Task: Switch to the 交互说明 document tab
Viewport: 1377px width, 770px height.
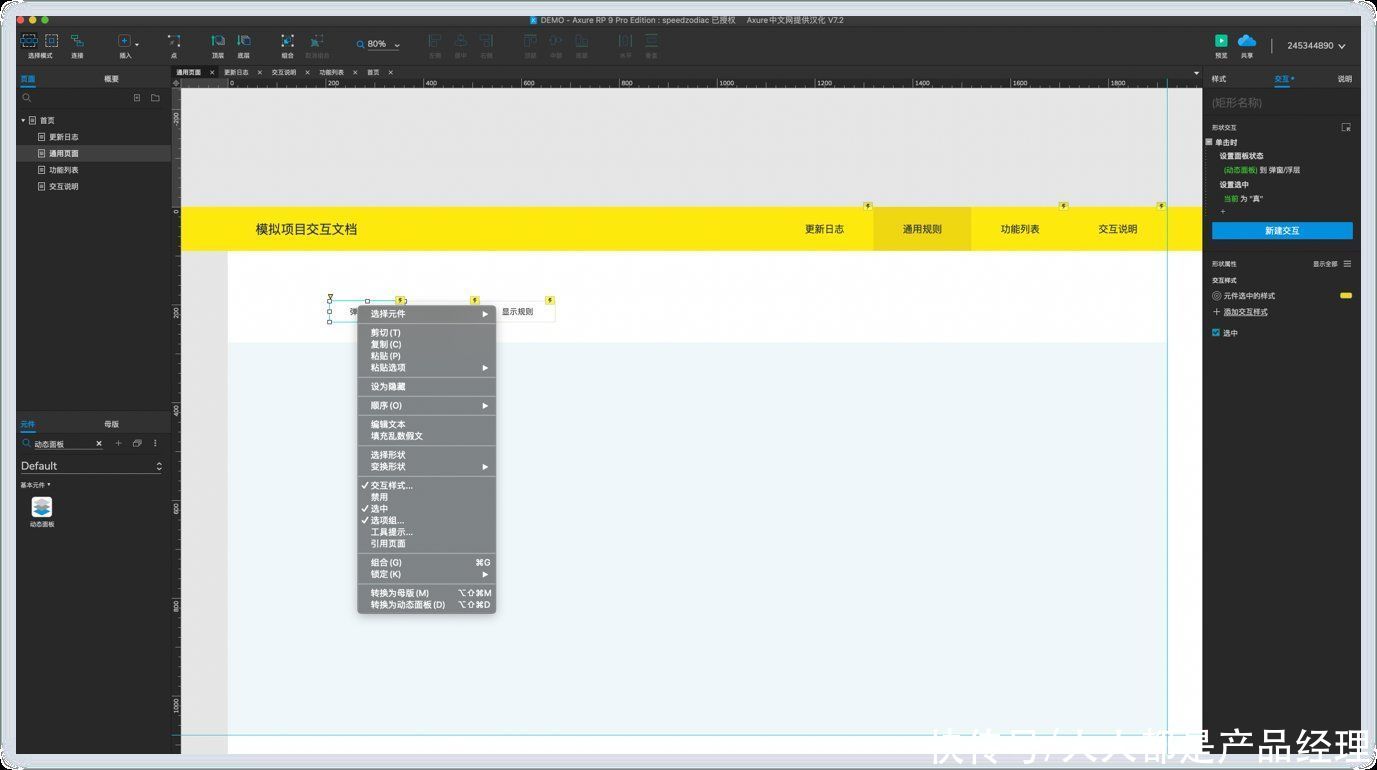Action: tap(284, 72)
